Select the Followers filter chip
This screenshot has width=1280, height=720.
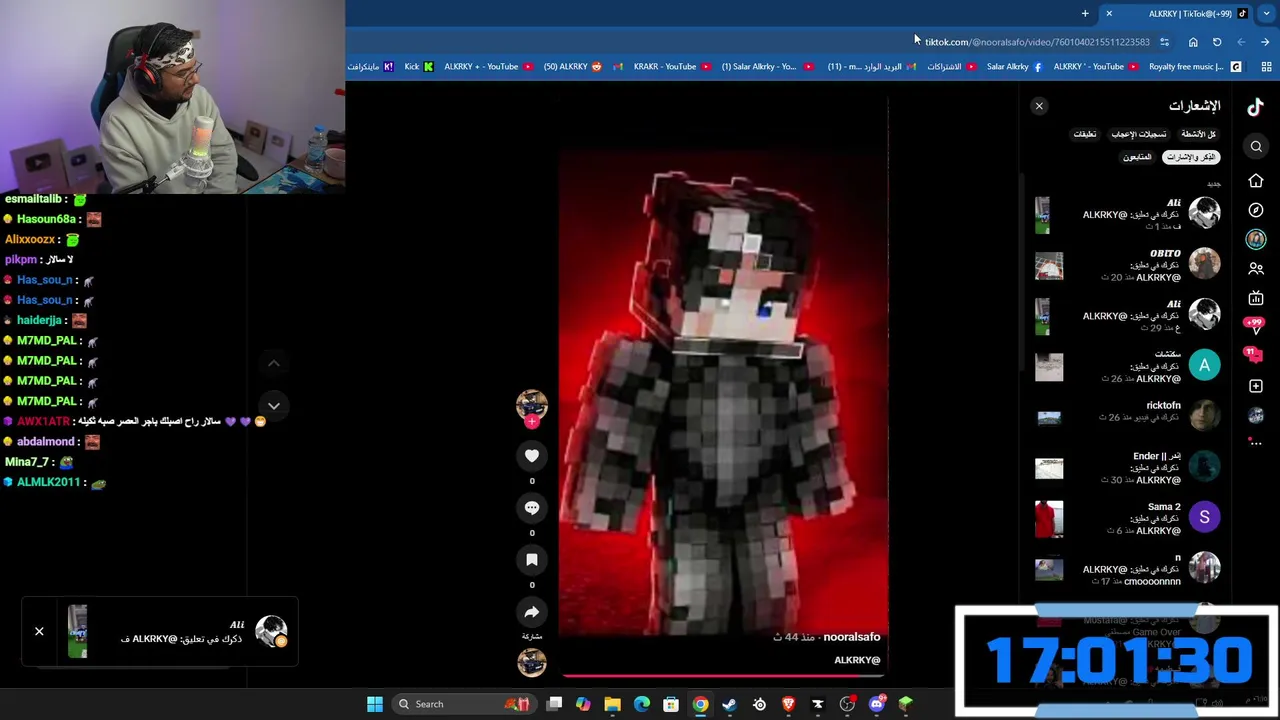click(1137, 157)
